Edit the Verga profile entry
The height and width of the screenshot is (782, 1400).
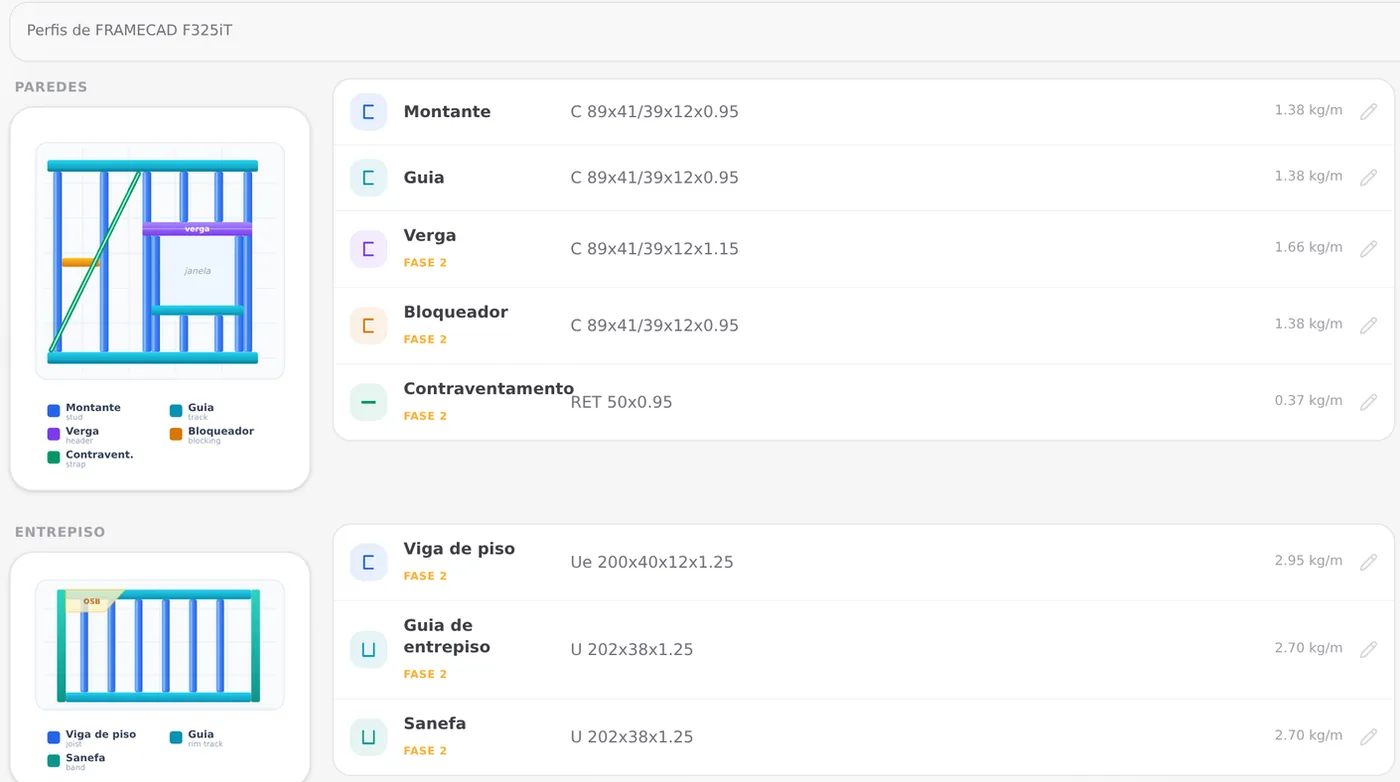click(1368, 249)
